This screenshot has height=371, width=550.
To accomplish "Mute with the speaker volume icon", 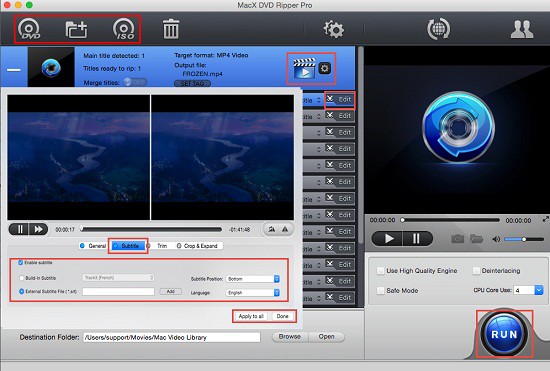I will (496, 240).
